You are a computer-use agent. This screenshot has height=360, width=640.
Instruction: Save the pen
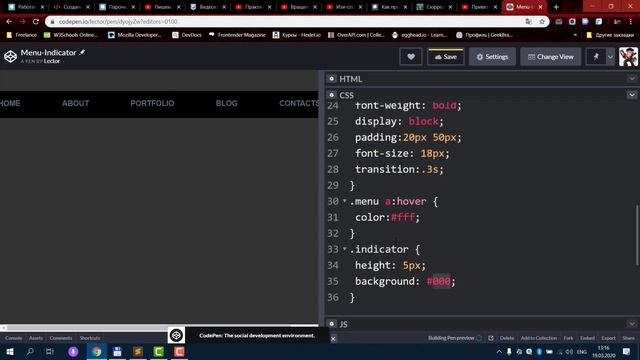[x=445, y=57]
